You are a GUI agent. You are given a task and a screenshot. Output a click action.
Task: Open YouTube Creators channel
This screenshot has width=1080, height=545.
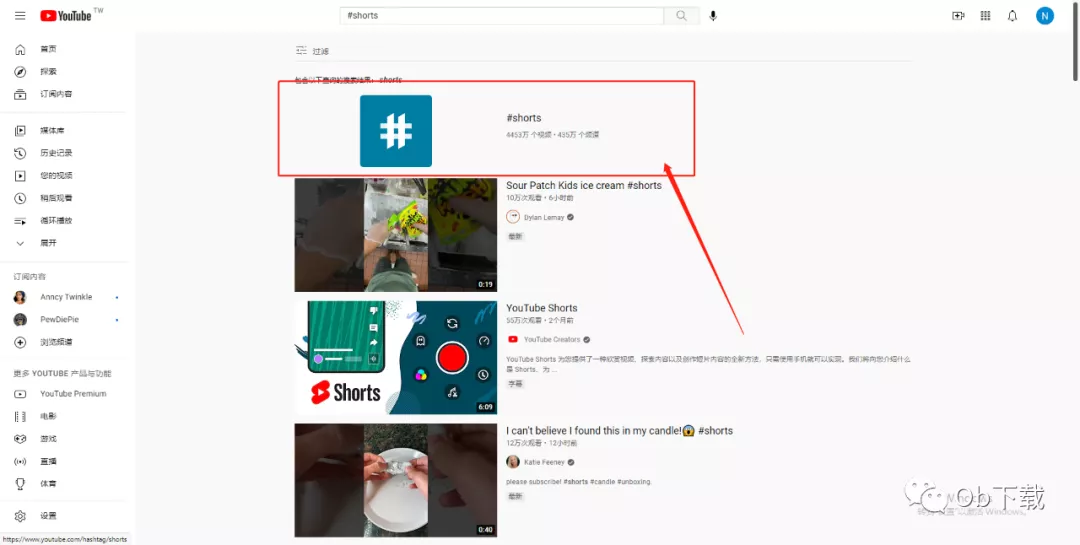pos(552,340)
